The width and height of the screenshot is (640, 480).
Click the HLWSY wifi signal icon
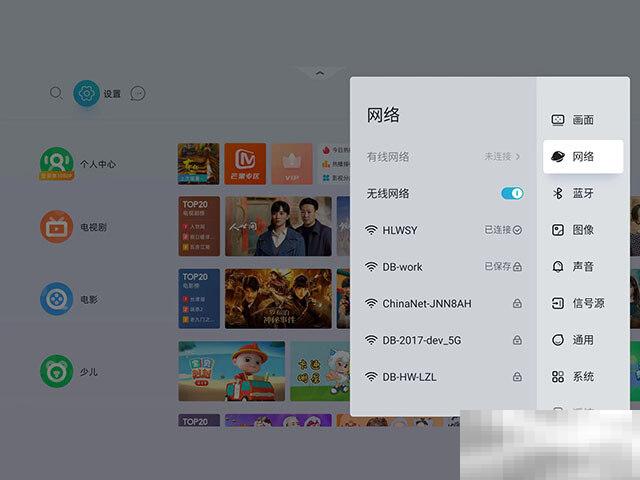pos(371,230)
